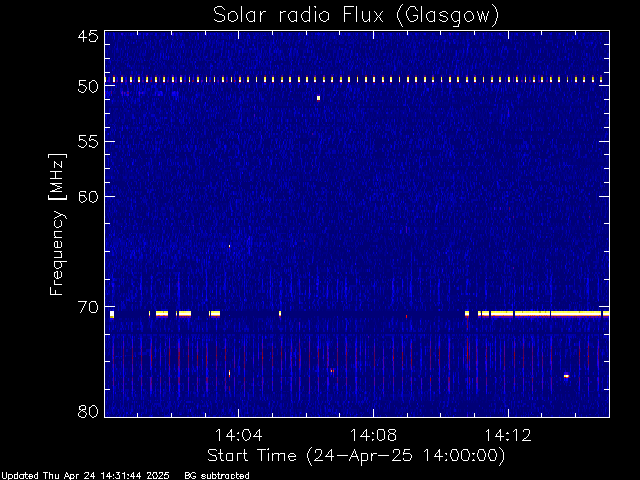Click the 80 frequency tick label
This screenshot has height=480, width=640.
point(88,411)
